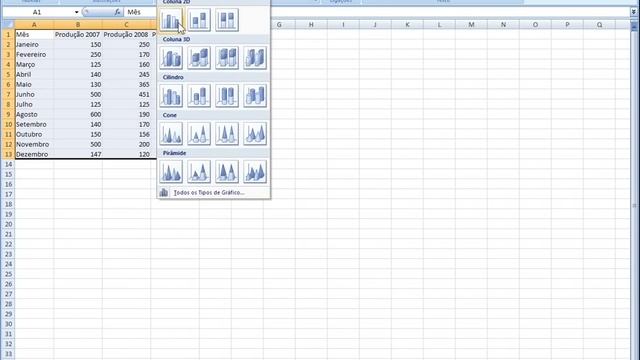Image resolution: width=640 pixels, height=360 pixels.
Task: Click the Fevereiro cell
Action: [x=34, y=54]
